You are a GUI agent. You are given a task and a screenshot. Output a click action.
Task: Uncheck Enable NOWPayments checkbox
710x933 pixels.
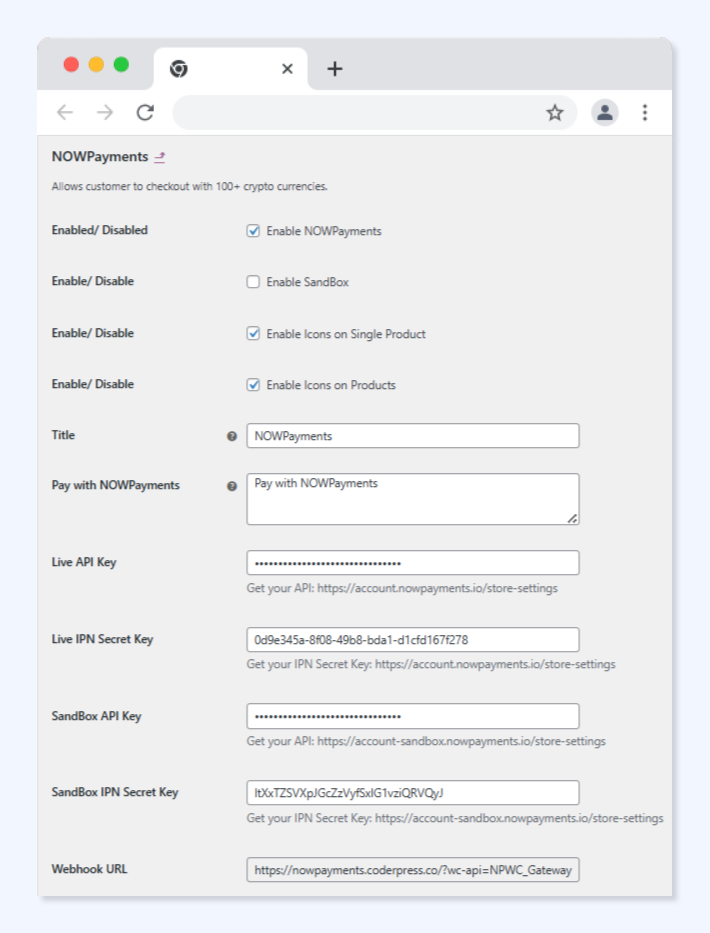[254, 231]
